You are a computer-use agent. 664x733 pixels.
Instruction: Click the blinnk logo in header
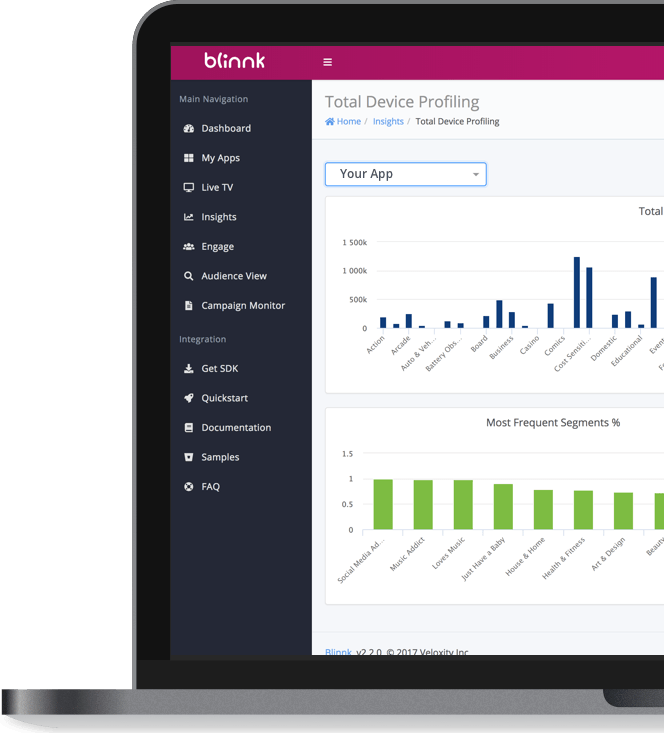click(235, 61)
